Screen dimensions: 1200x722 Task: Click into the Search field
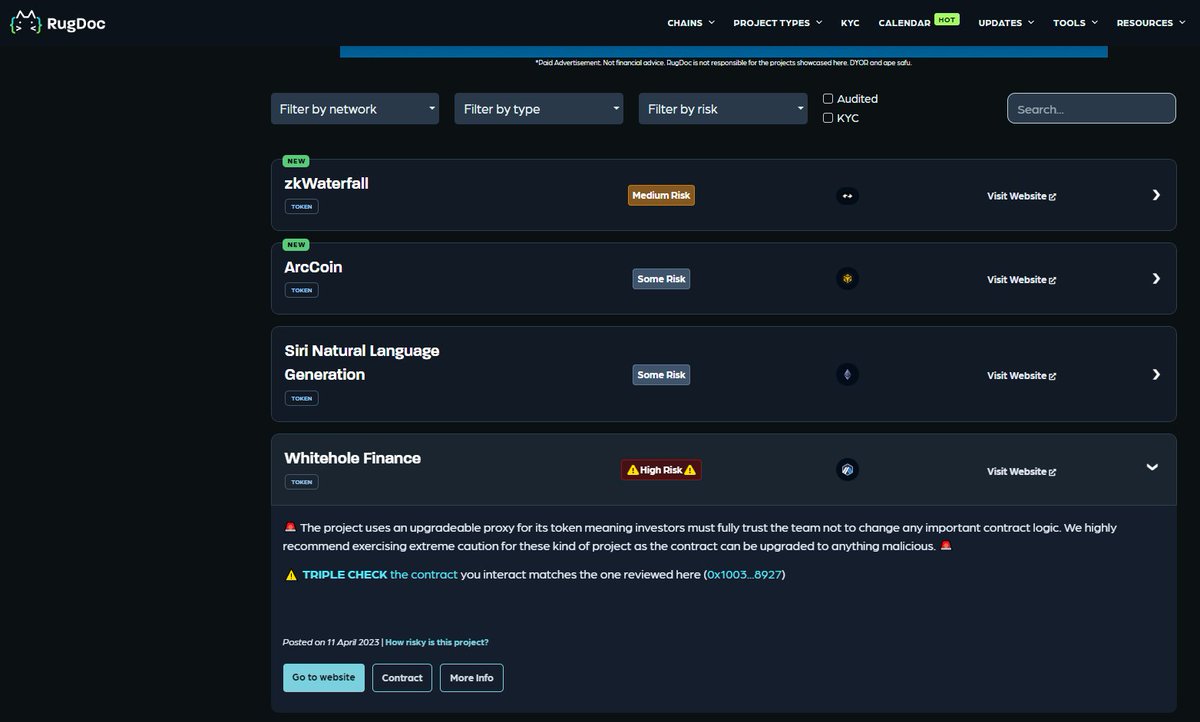(x=1091, y=109)
